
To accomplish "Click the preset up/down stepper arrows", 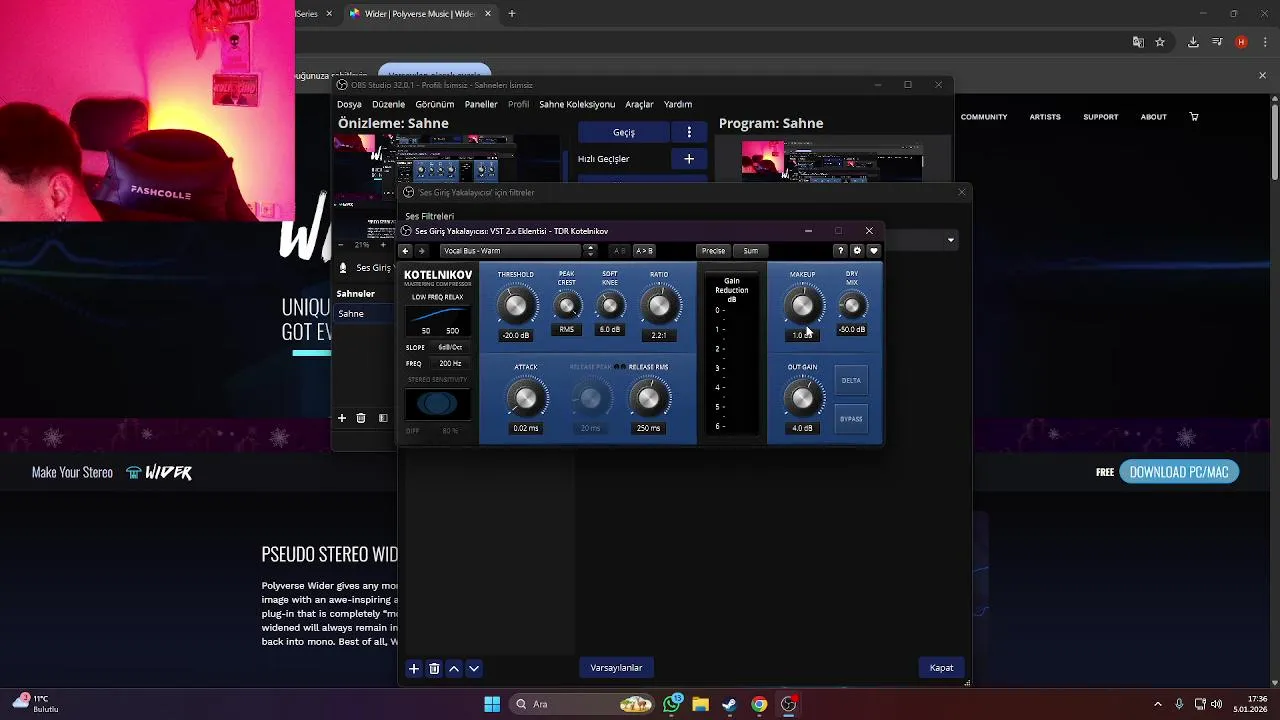I will (590, 251).
